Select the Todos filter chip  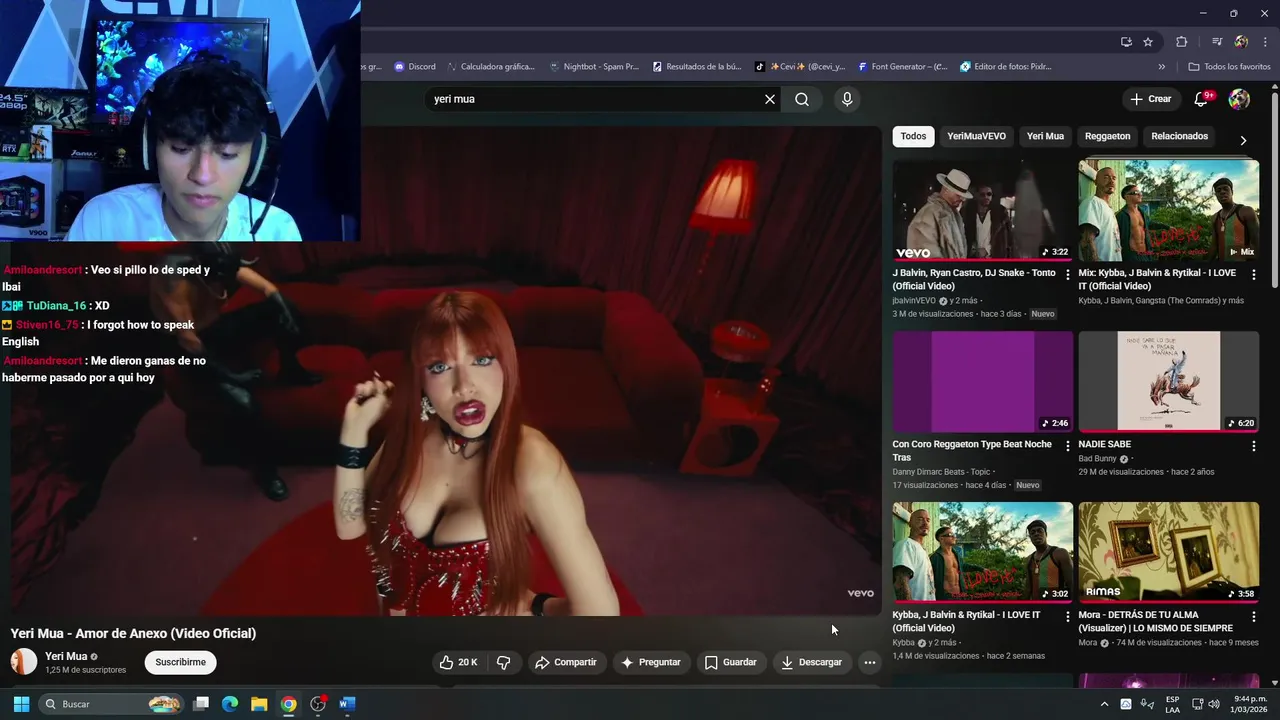(913, 136)
